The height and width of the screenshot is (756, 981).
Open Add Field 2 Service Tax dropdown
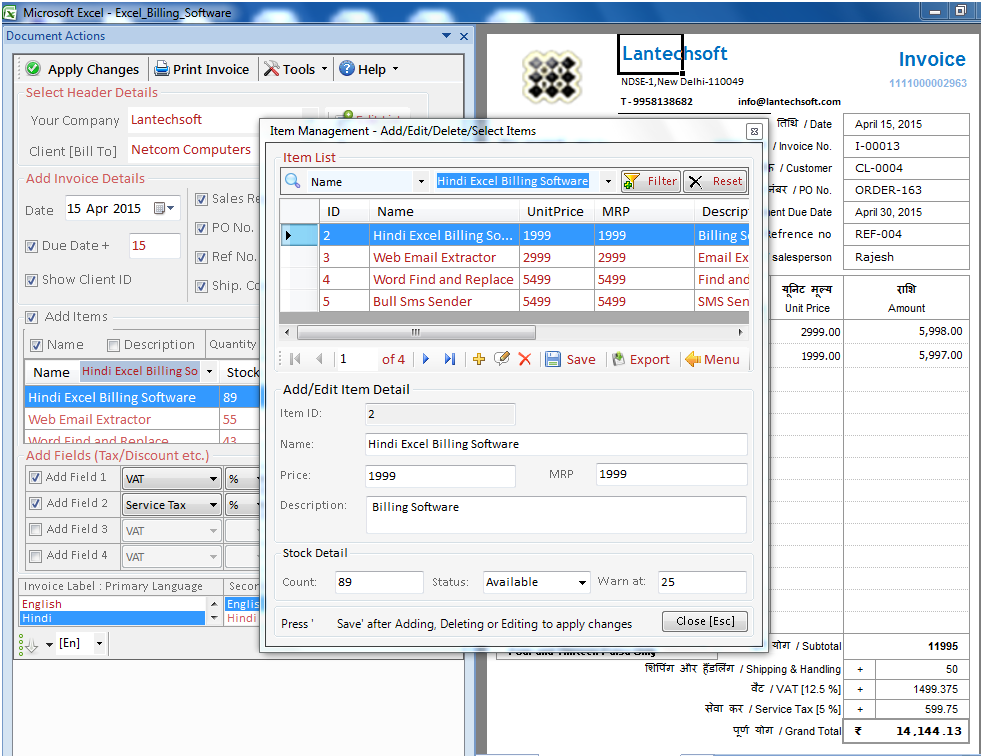coord(213,504)
